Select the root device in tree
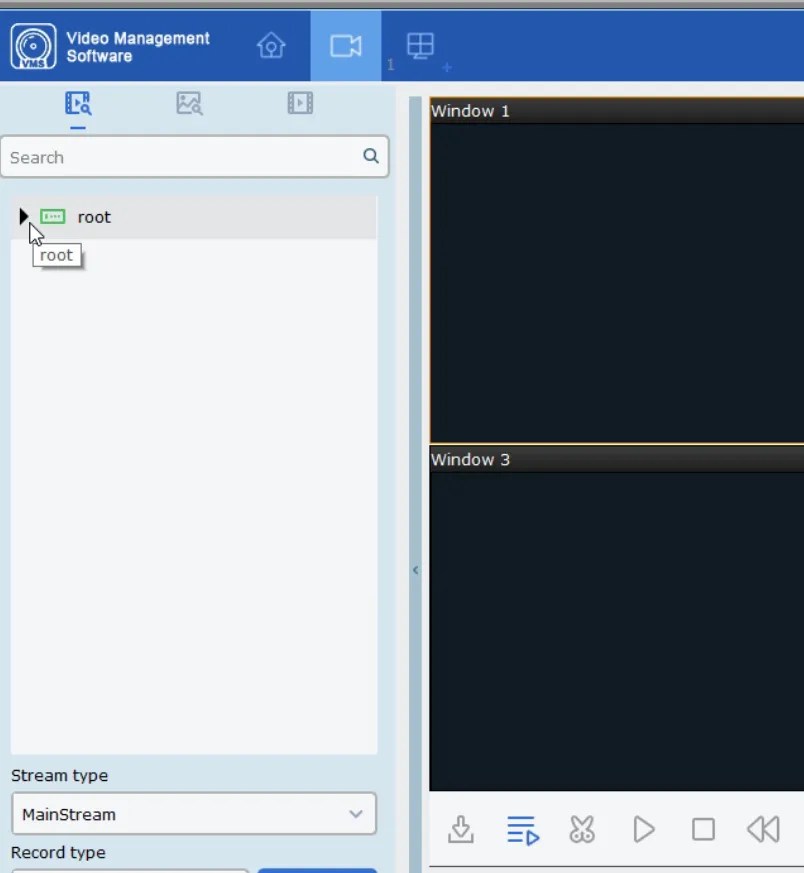Viewport: 804px width, 873px height. (94, 217)
